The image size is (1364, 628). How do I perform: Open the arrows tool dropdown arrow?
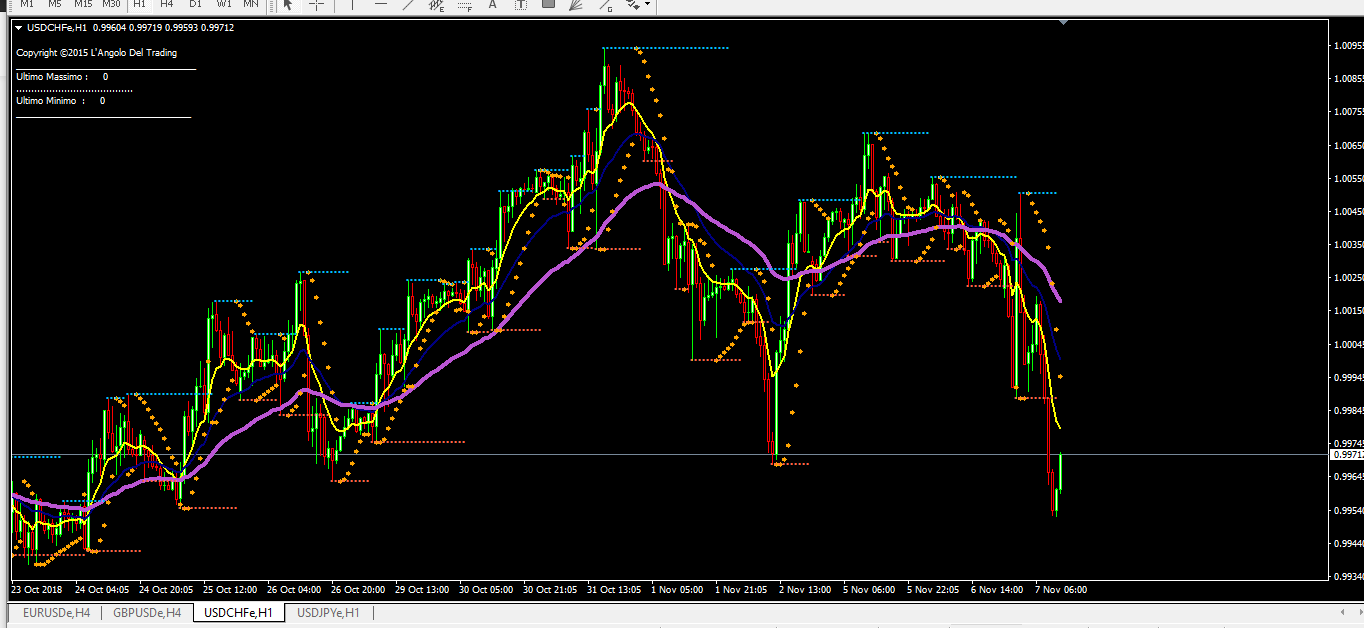click(648, 5)
